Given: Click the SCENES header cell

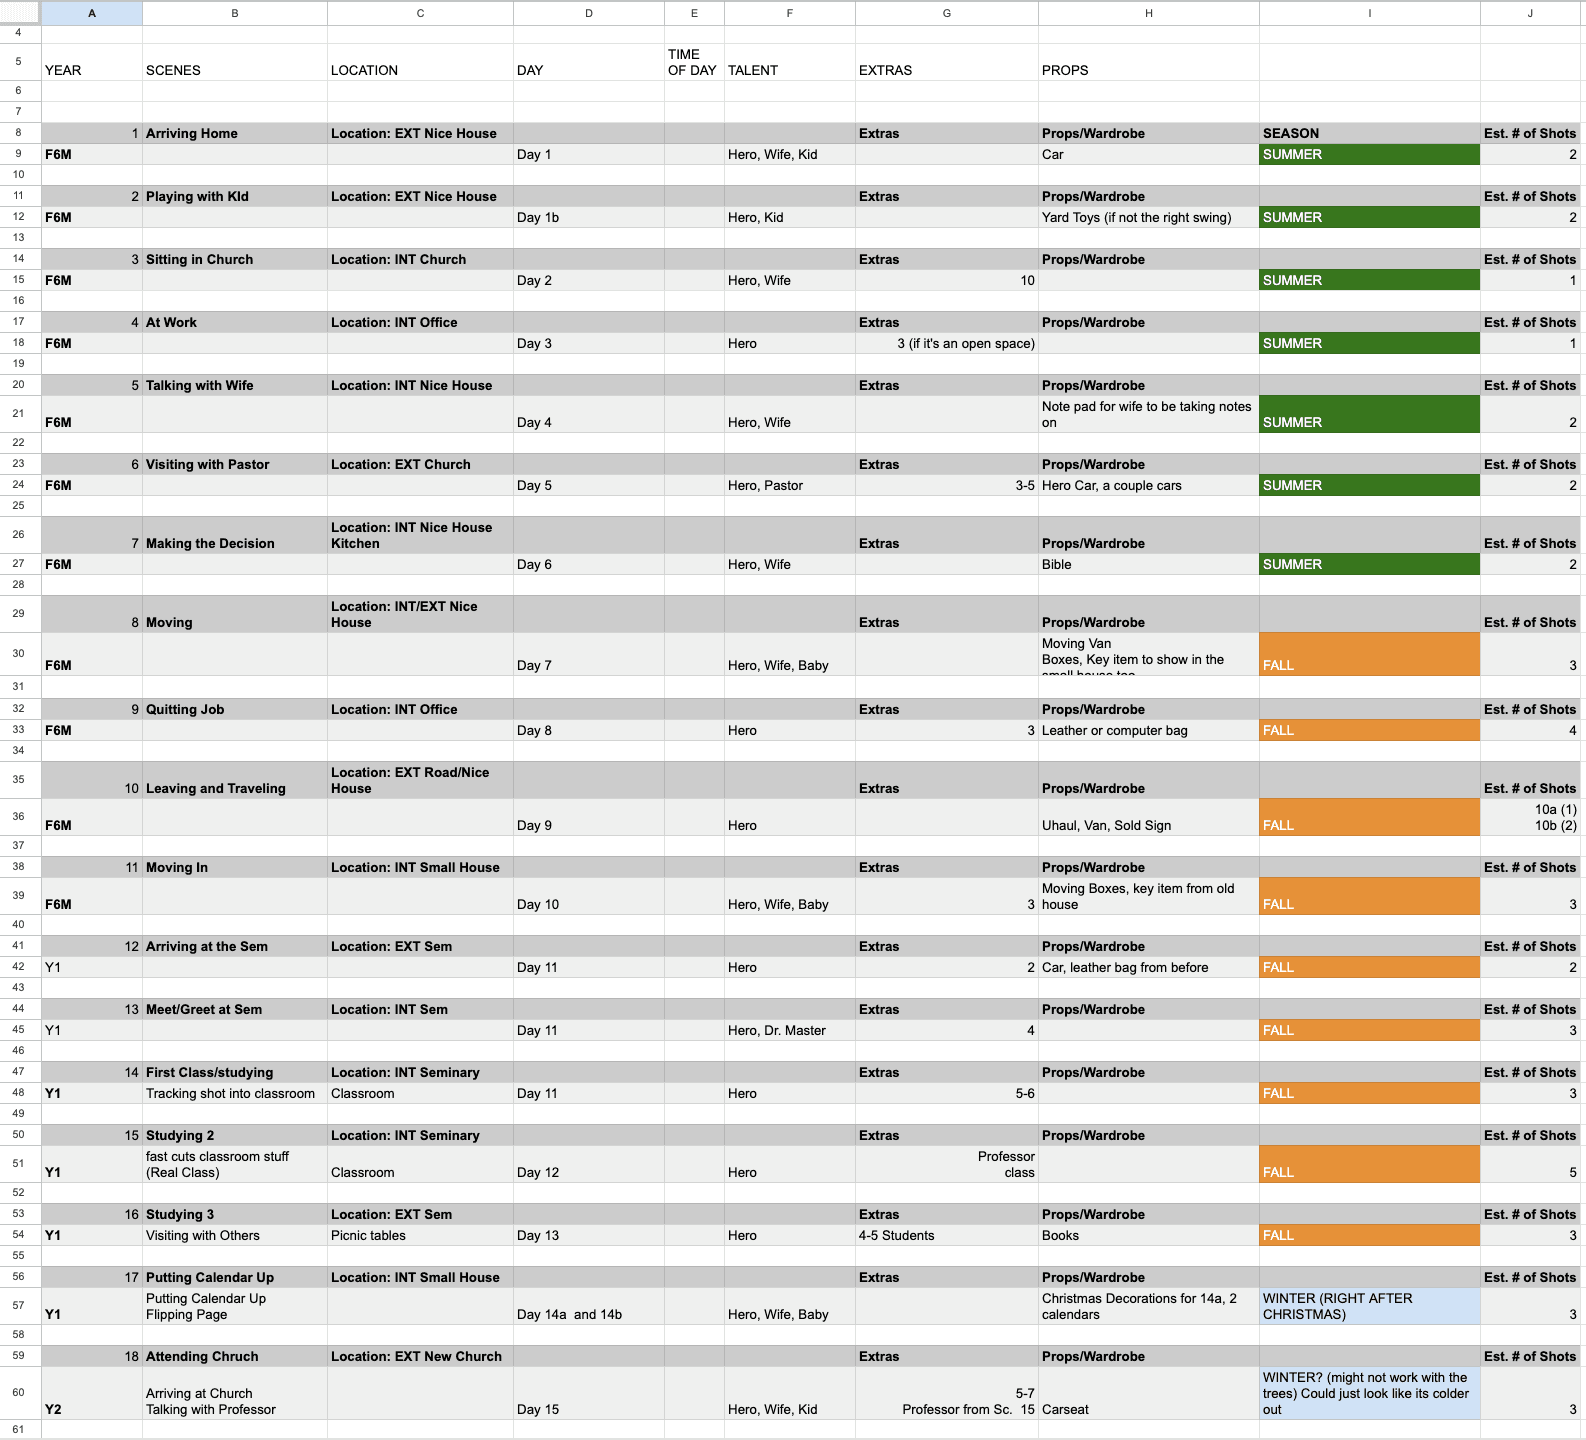Looking at the screenshot, I should point(235,62).
